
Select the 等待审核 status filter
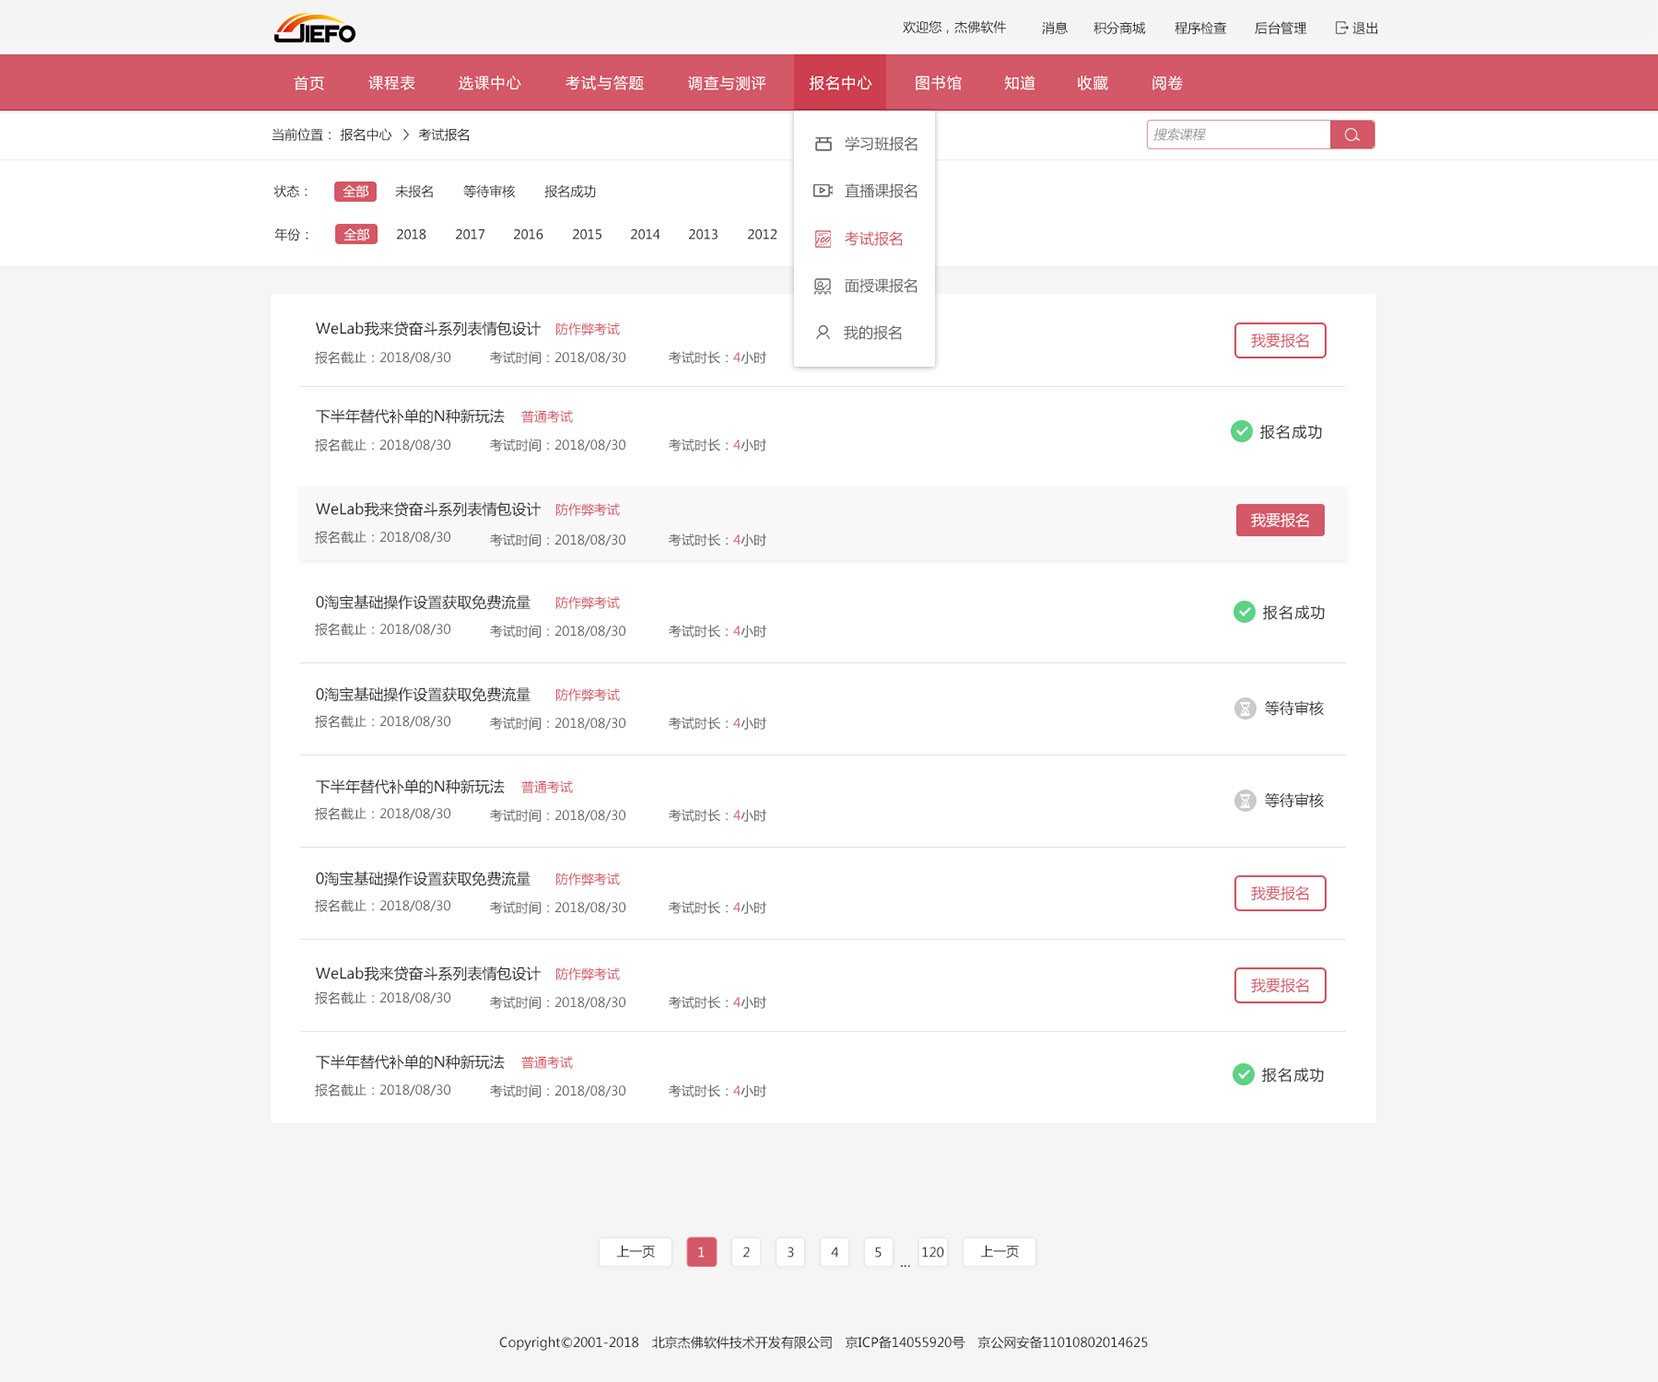489,191
